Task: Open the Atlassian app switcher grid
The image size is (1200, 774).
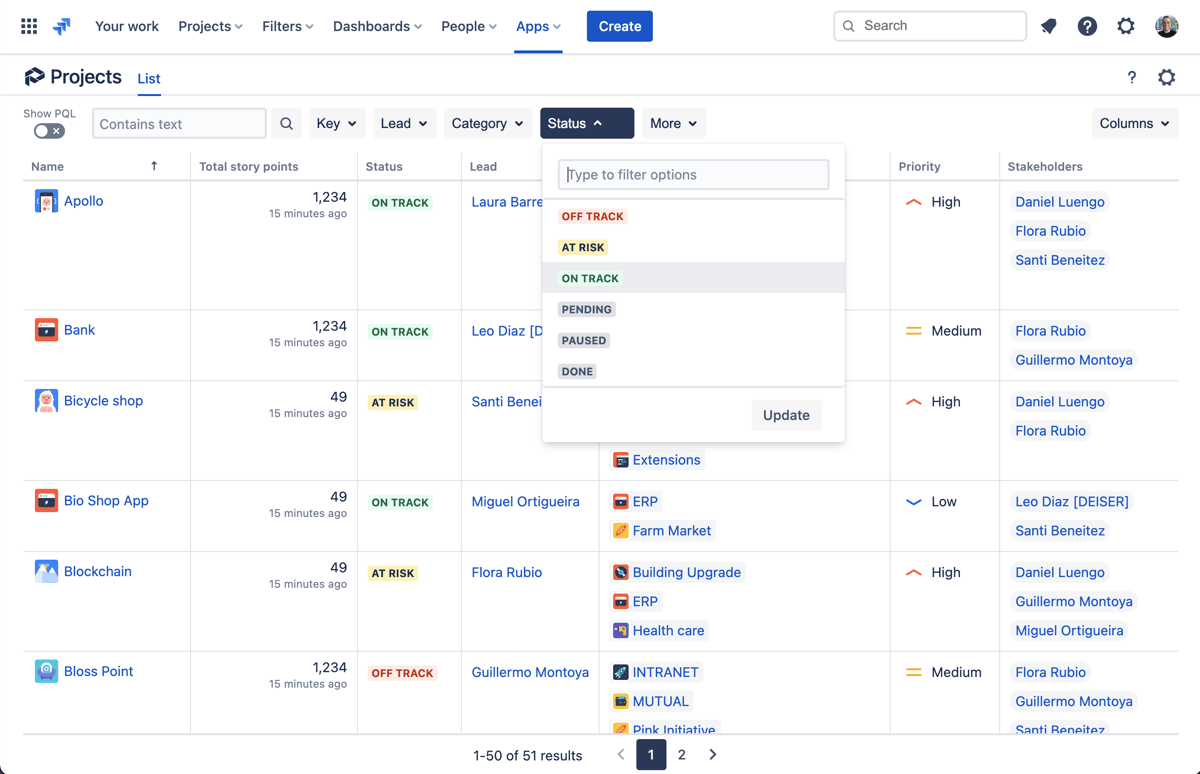Action: click(x=28, y=26)
